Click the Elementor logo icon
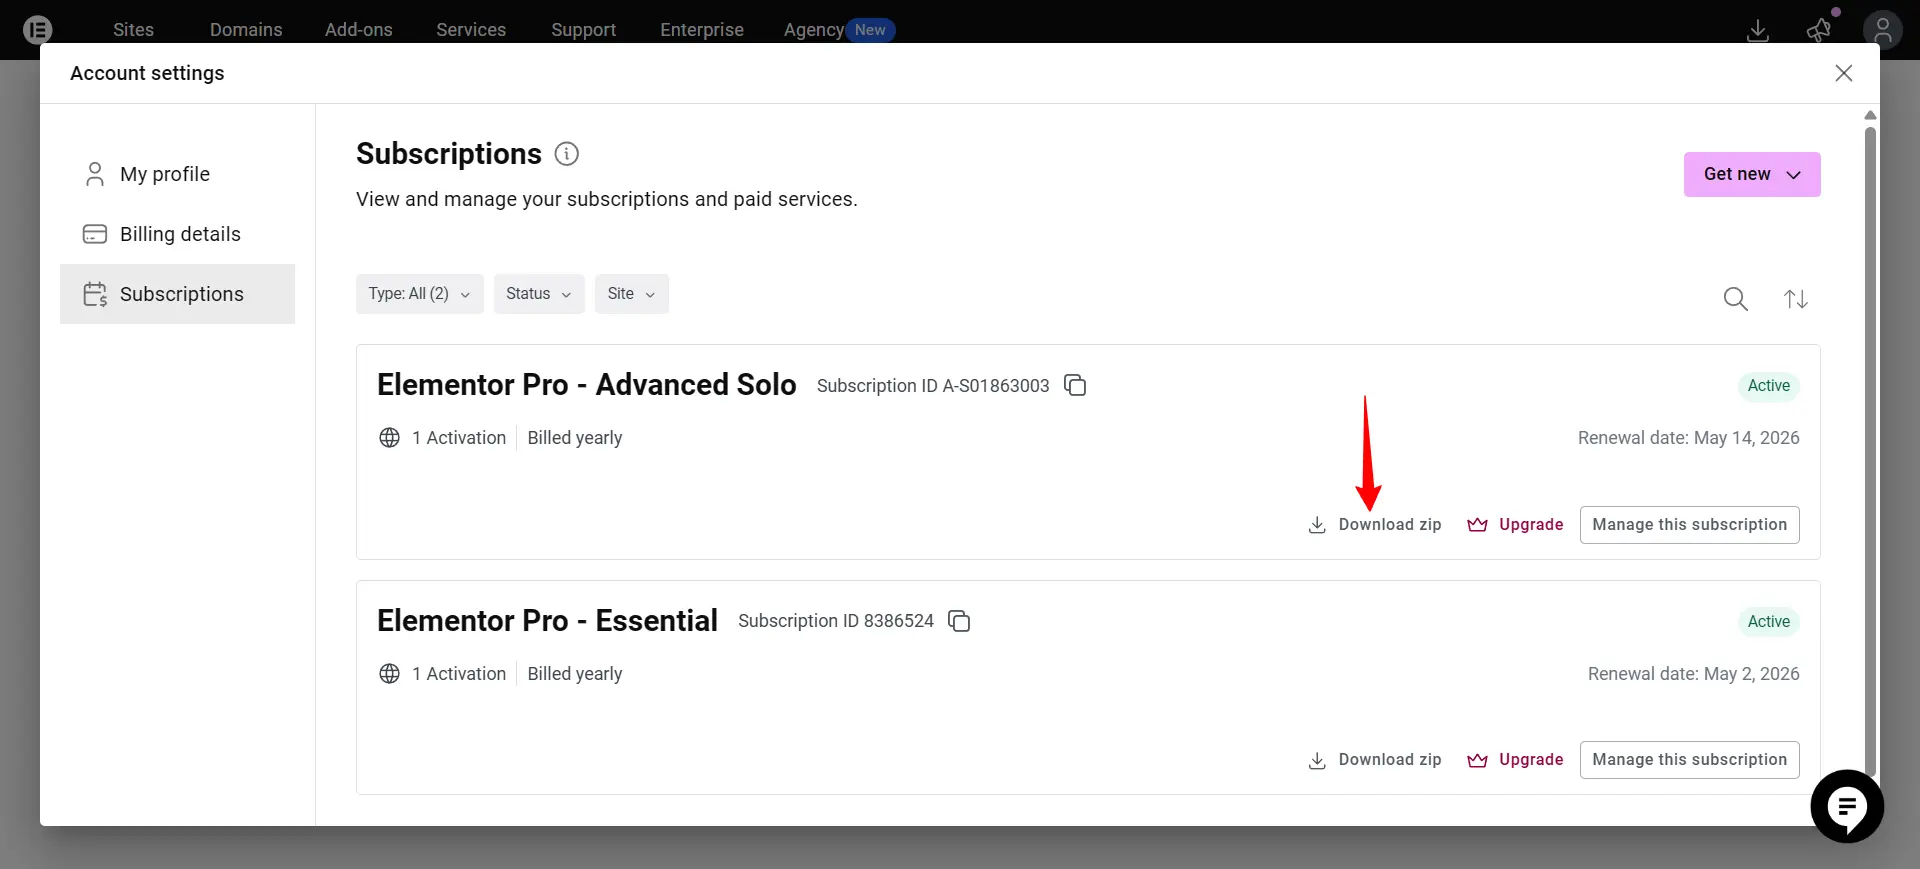 (37, 30)
